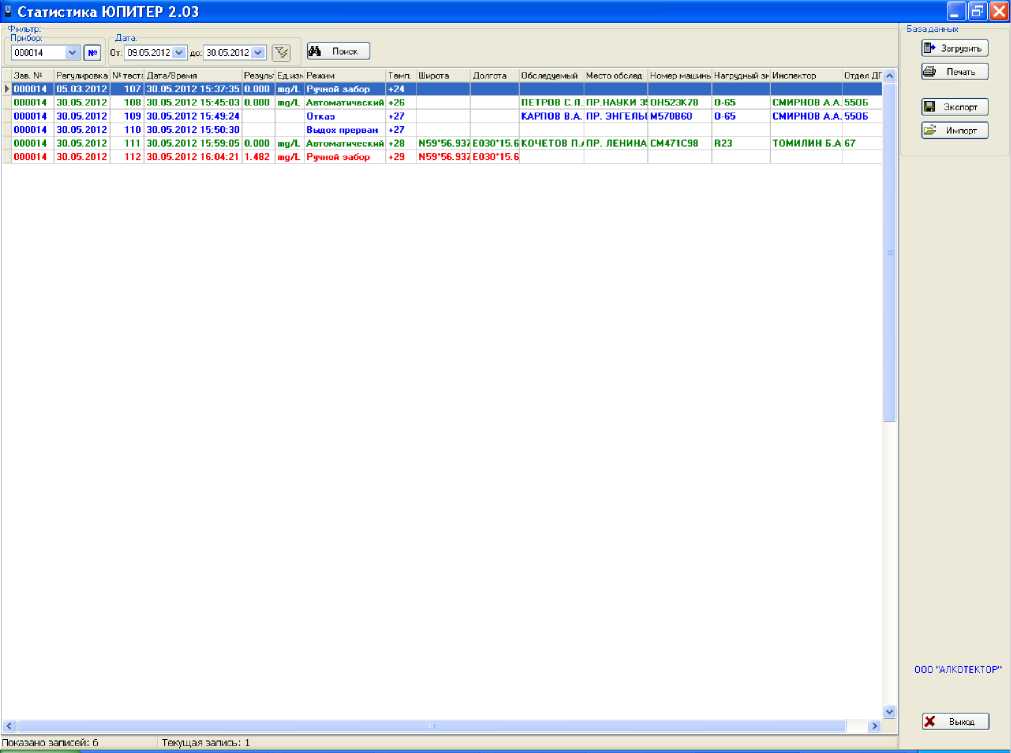Click the inspector ТОМИЛИН Б.А. cell
The image size is (1011, 753).
click(806, 143)
